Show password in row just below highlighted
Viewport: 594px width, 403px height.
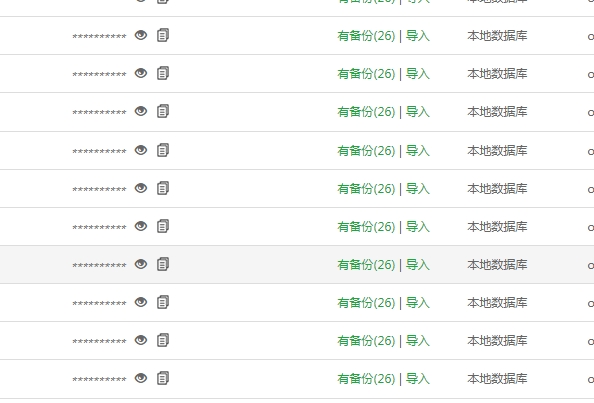141,302
